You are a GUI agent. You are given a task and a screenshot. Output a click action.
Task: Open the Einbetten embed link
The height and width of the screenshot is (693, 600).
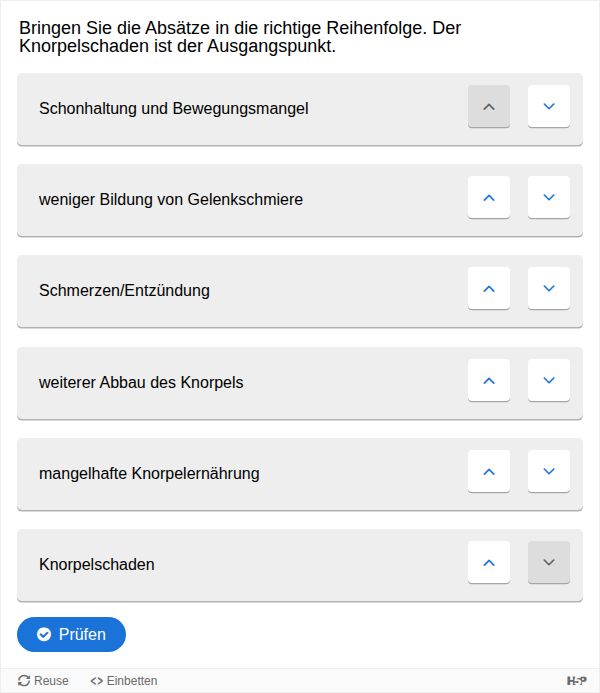click(x=124, y=681)
